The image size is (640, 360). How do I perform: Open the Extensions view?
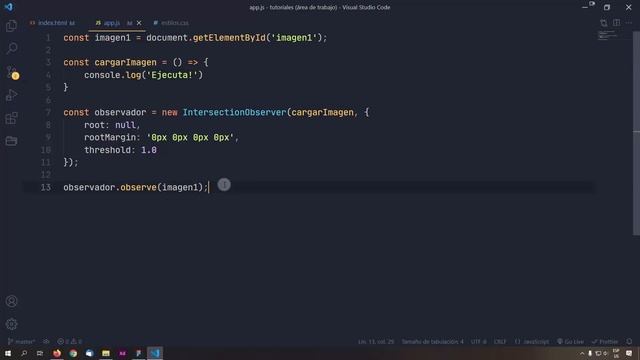11,118
